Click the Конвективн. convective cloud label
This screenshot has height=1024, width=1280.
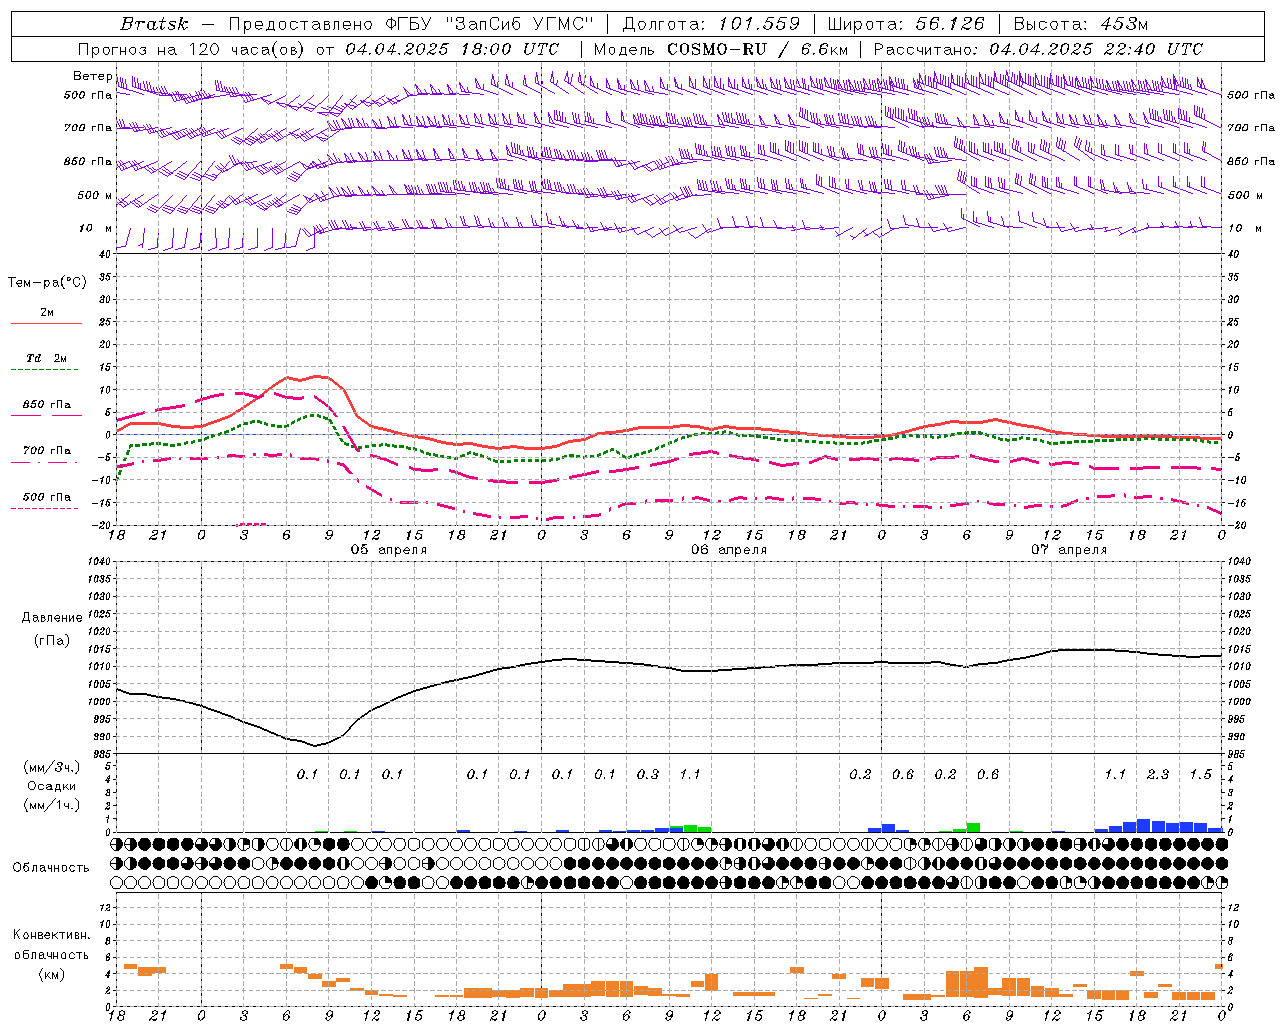click(51, 935)
